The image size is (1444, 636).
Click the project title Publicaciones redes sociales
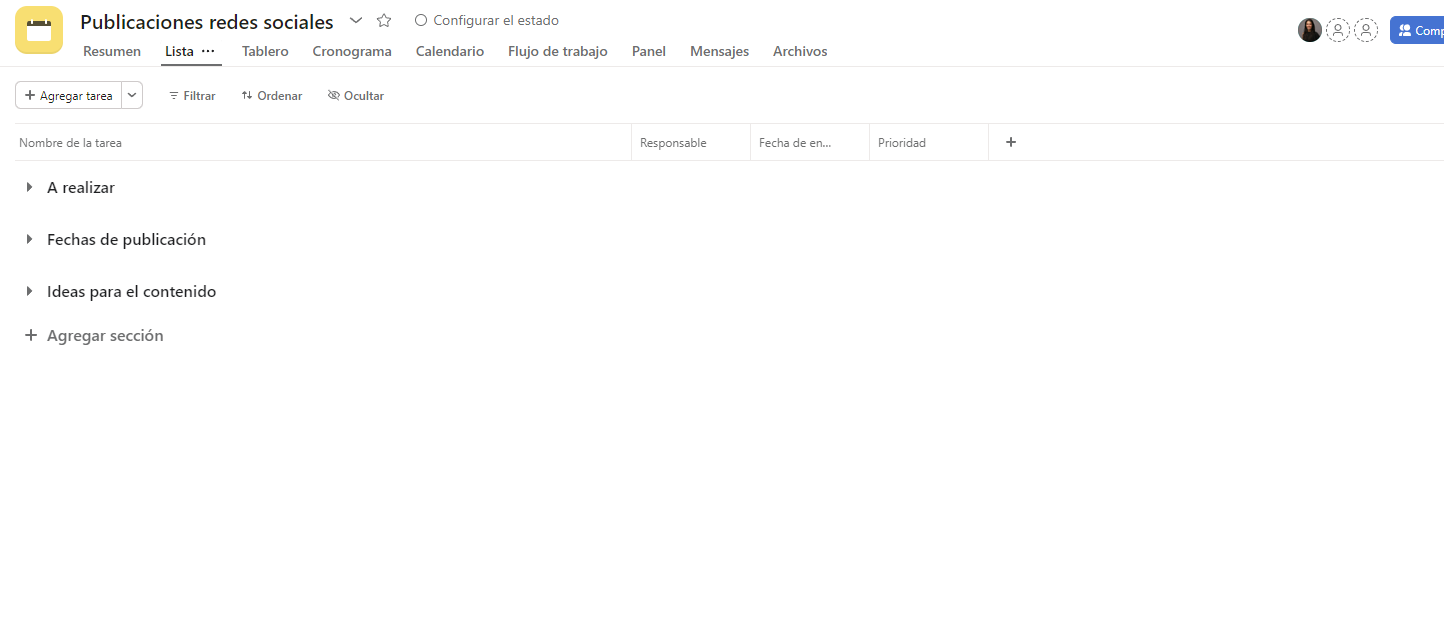[207, 22]
